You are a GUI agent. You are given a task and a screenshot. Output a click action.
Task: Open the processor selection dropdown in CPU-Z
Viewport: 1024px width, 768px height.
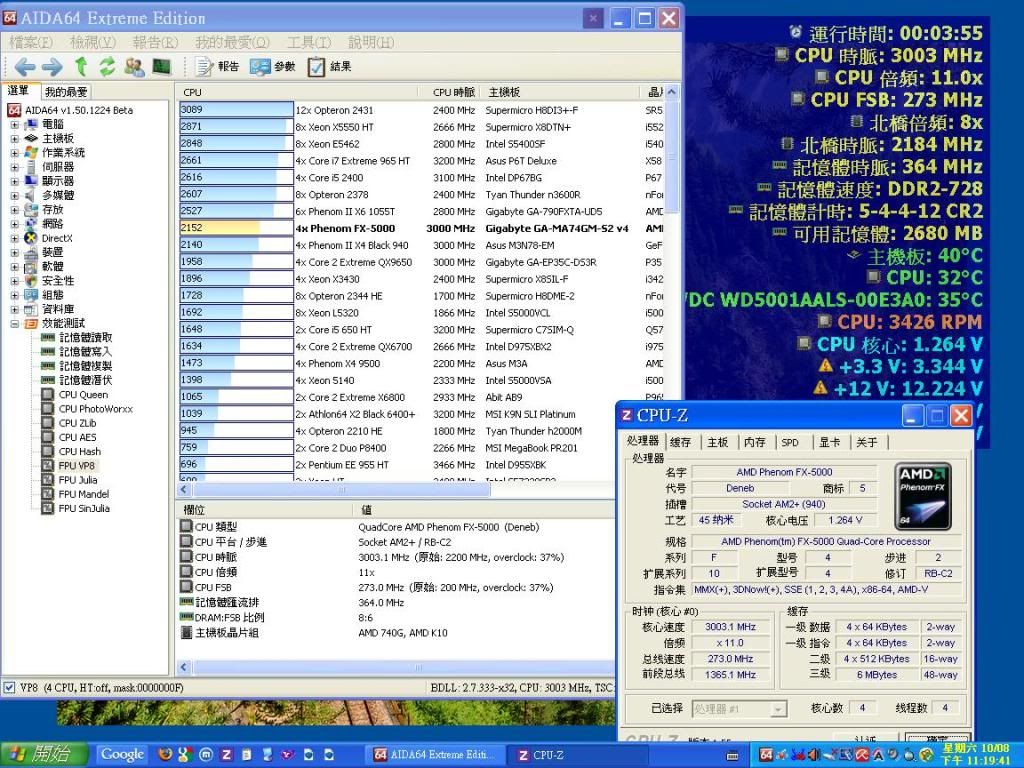tap(778, 708)
